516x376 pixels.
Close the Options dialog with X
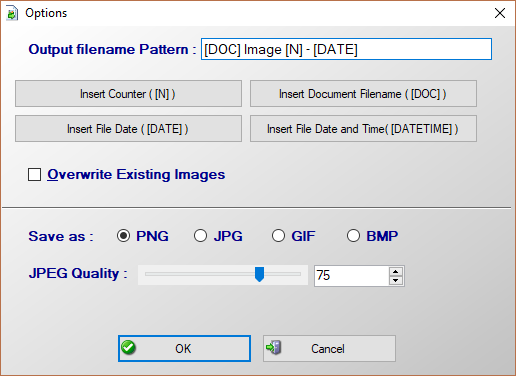click(500, 13)
